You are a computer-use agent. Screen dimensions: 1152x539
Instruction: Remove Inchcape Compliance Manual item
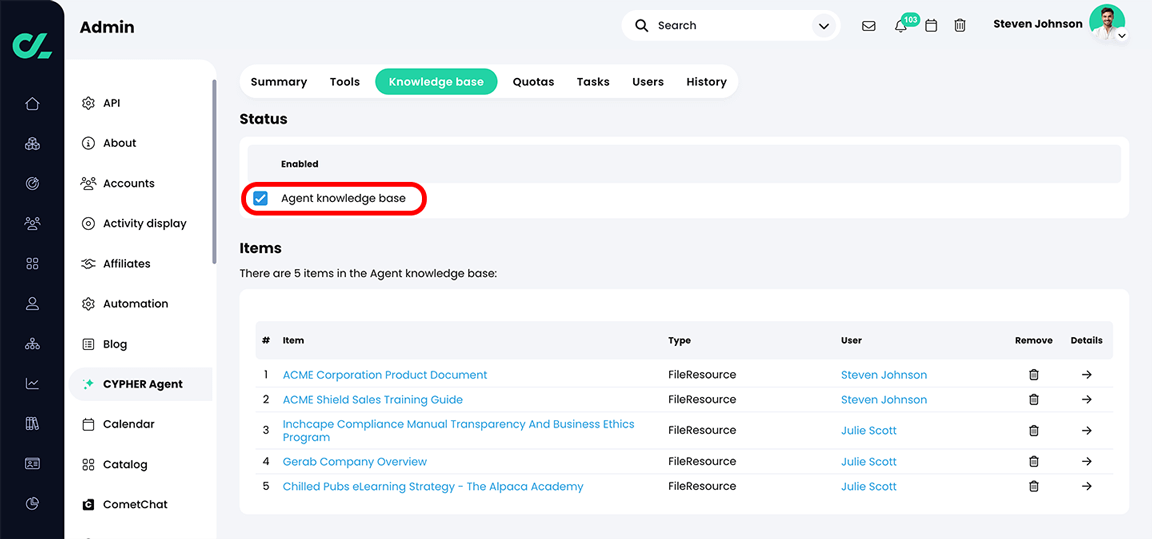[x=1034, y=431]
